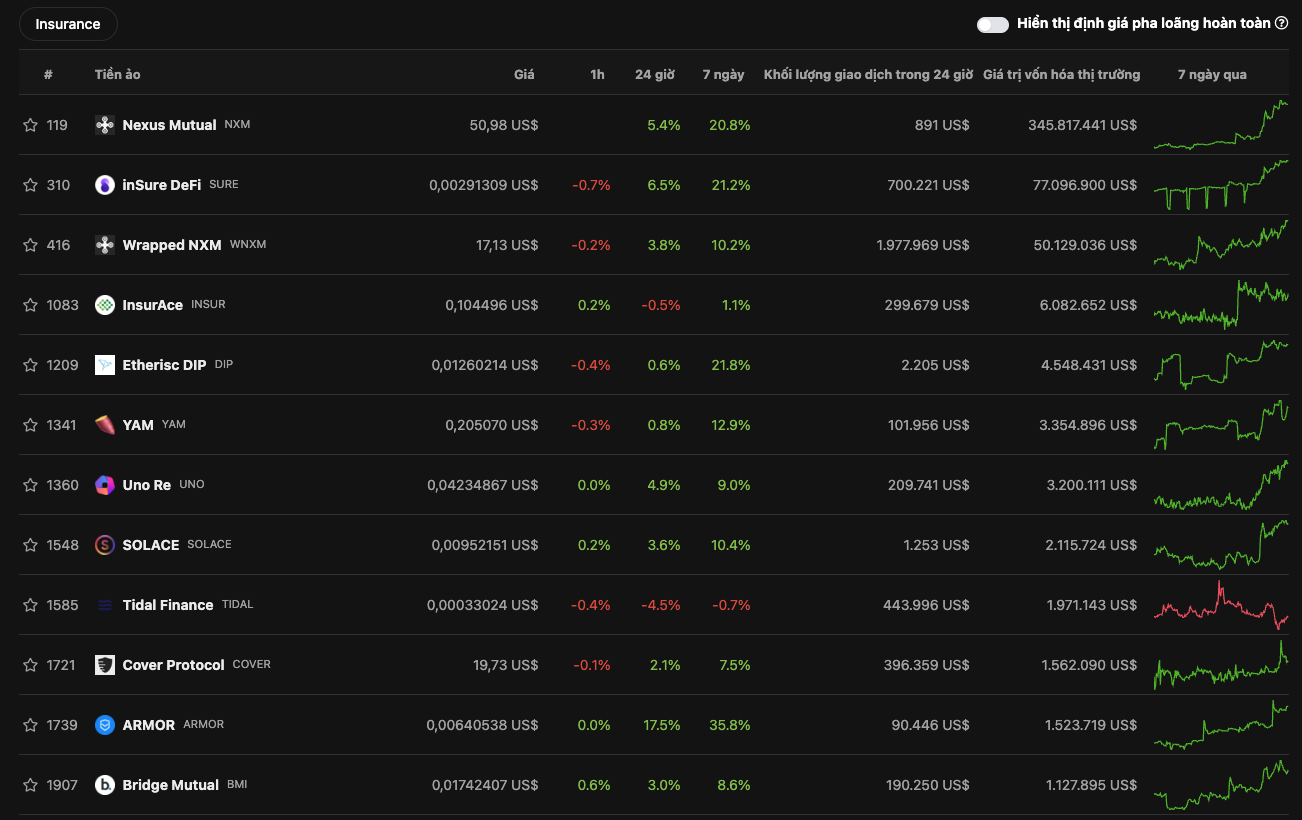1302x820 pixels.
Task: Open the Wrapped NXM coin link
Action: point(172,245)
